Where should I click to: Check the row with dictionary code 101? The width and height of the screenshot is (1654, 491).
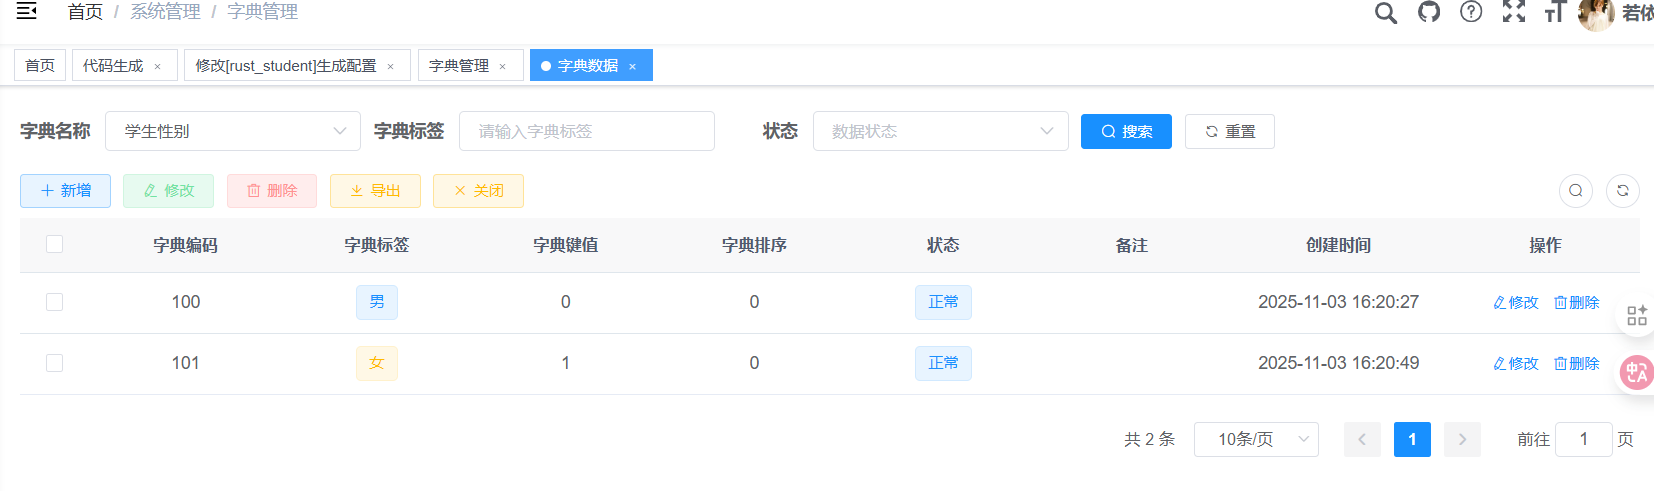point(55,363)
